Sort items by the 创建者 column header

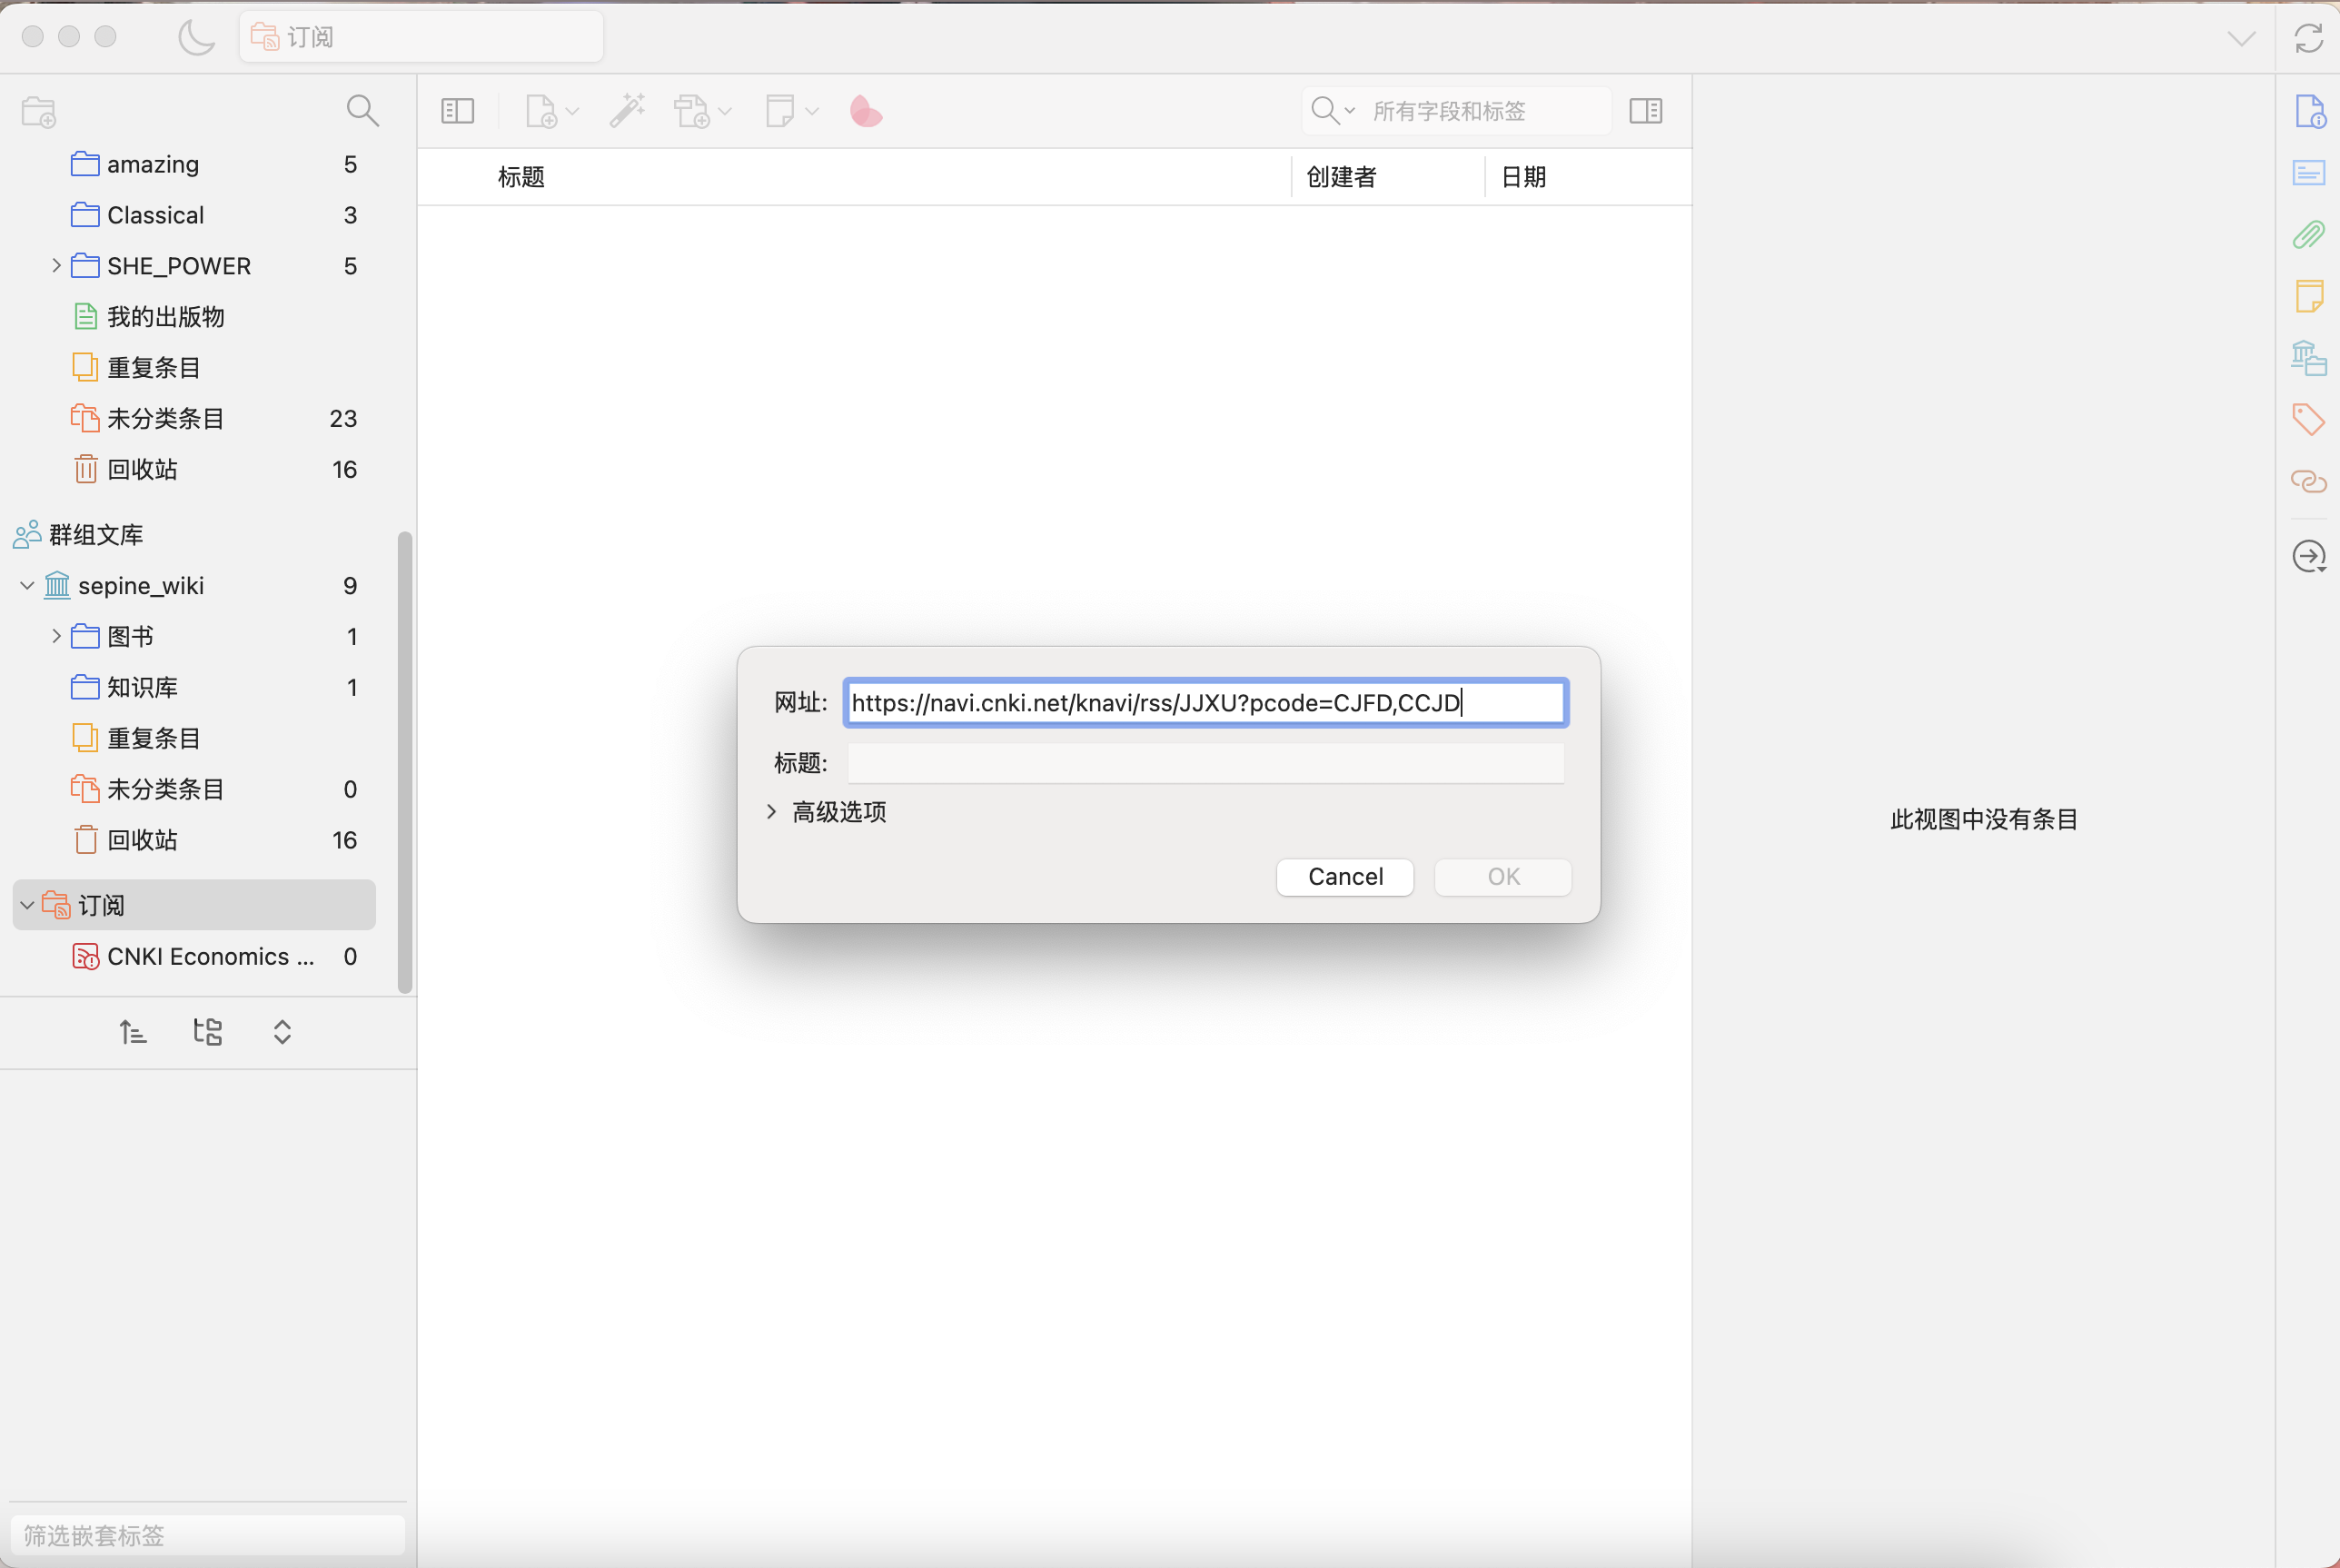click(x=1341, y=177)
